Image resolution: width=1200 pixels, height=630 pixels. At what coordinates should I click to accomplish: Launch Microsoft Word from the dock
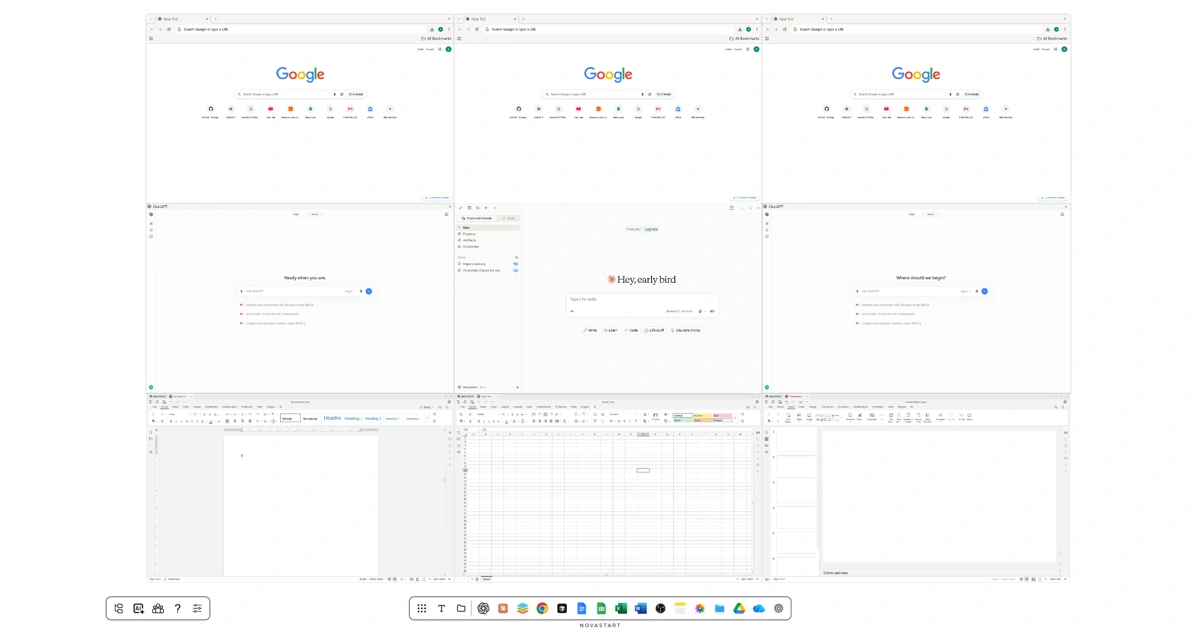point(641,608)
